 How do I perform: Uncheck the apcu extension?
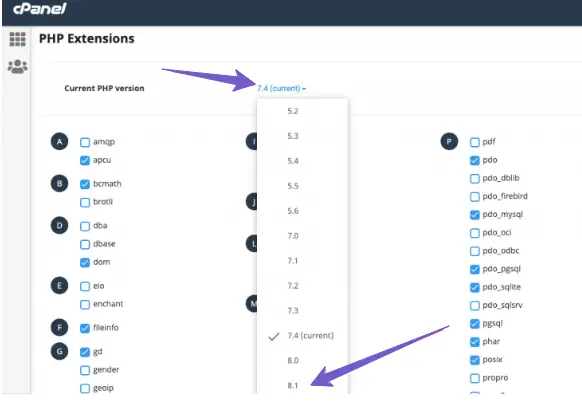pyautogui.click(x=85, y=160)
